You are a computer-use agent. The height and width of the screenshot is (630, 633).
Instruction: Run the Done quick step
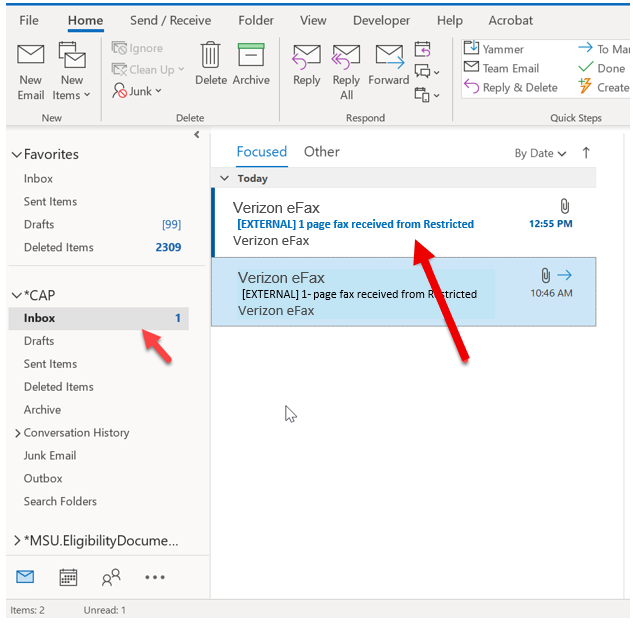pyautogui.click(x=602, y=68)
